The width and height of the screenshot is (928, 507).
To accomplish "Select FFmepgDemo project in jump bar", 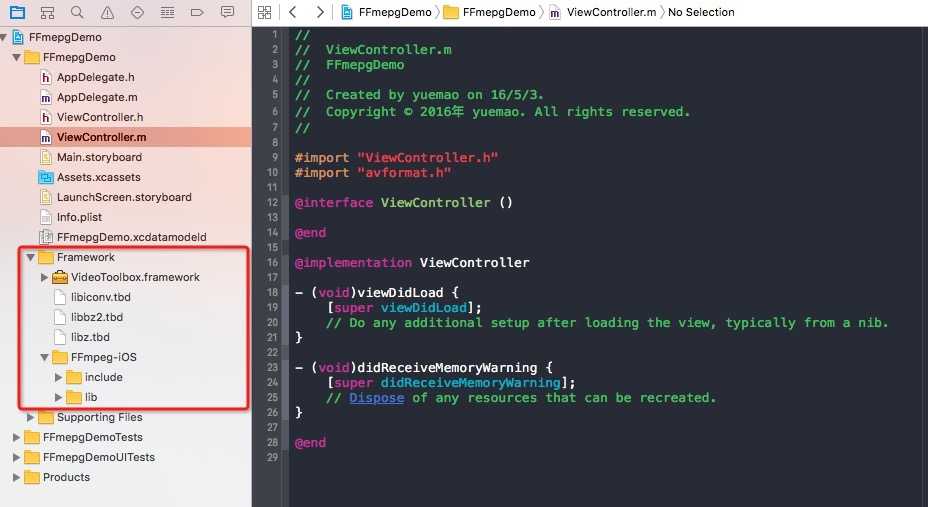I will 395,12.
